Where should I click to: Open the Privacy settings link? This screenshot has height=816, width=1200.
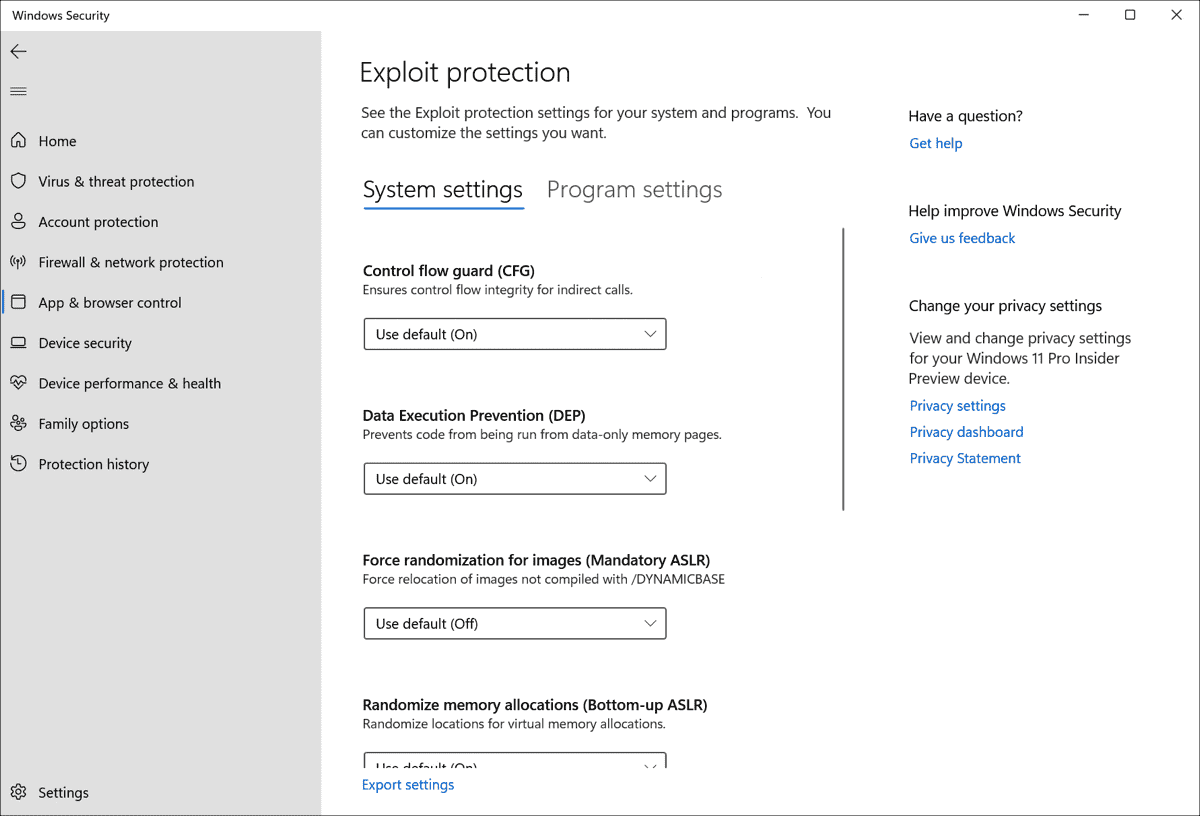(x=958, y=406)
